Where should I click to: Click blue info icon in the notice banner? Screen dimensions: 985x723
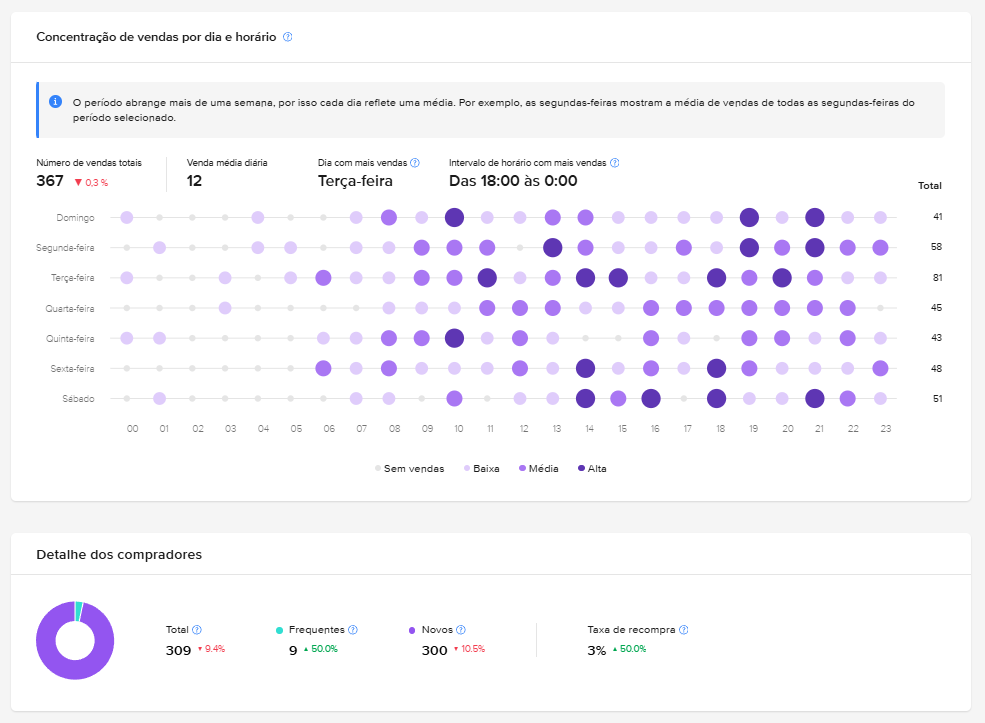(x=55, y=102)
